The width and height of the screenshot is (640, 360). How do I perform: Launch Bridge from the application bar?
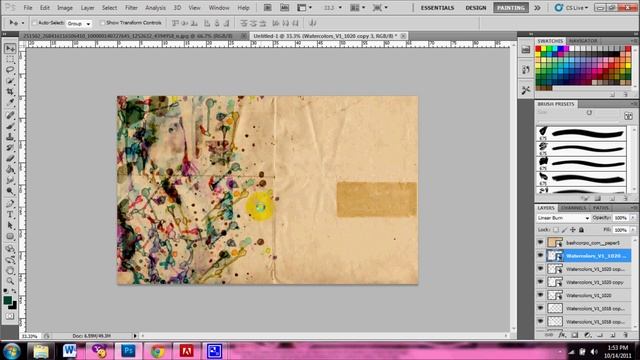click(x=267, y=7)
